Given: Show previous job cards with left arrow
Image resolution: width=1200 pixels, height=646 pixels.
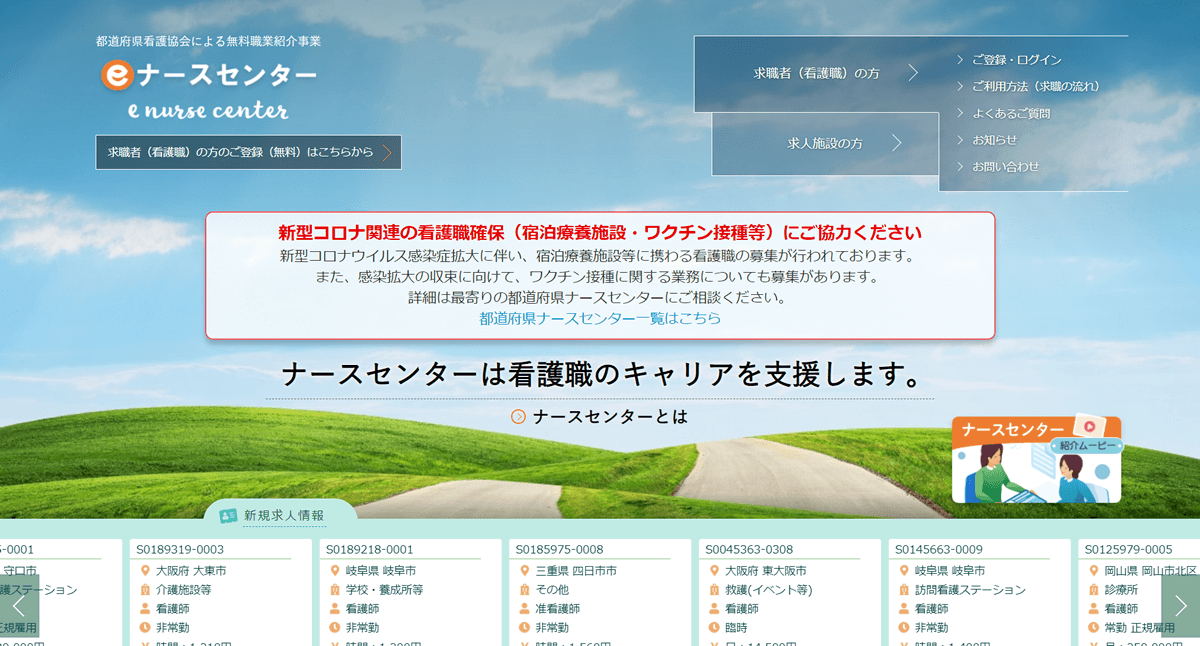Looking at the screenshot, I should click(x=19, y=605).
